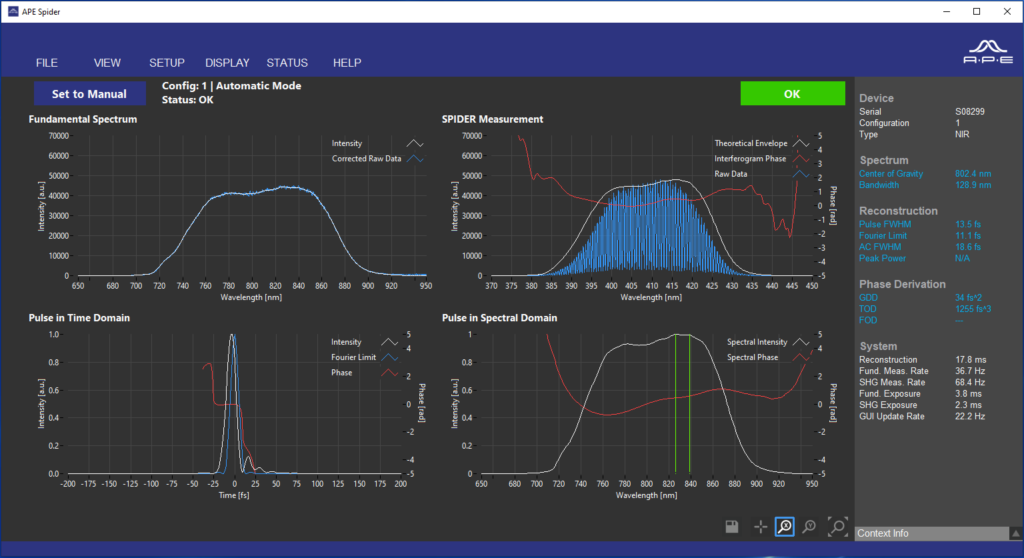
Task: Click the 18.6 fs AC FWHM value
Action: (x=968, y=247)
